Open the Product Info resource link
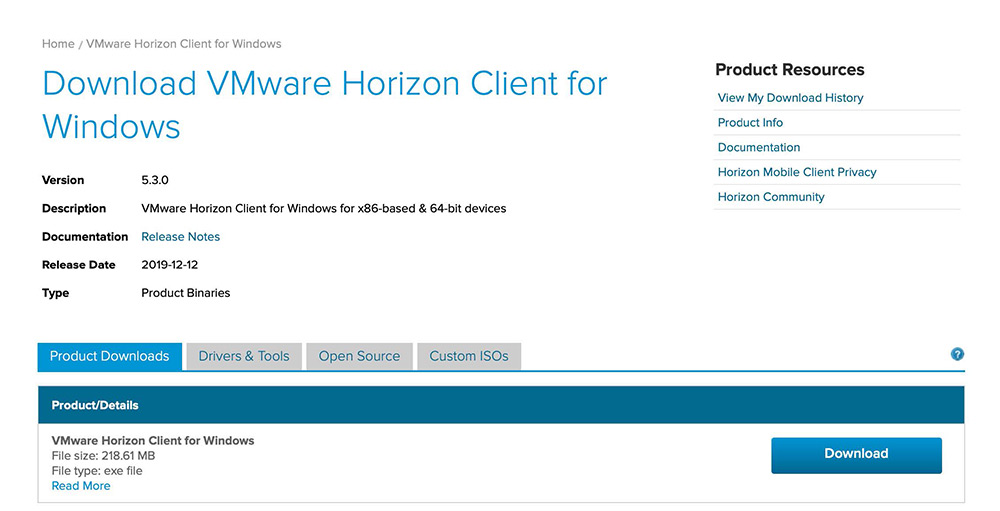Viewport: 1000px width, 511px height. coord(750,122)
